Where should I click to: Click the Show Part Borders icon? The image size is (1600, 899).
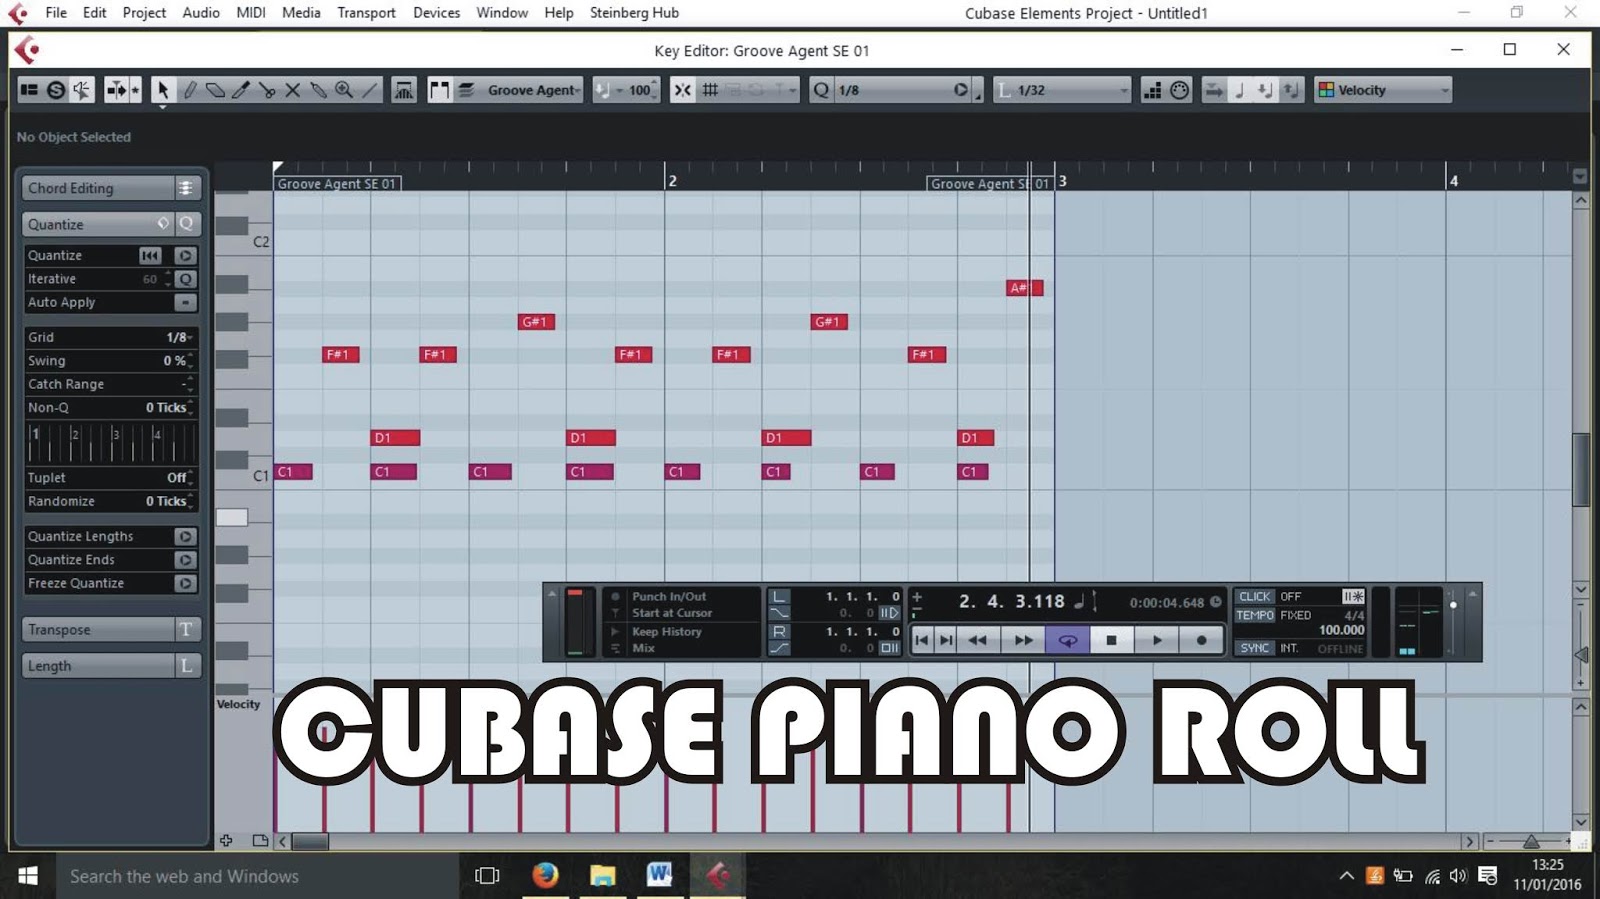click(x=439, y=90)
